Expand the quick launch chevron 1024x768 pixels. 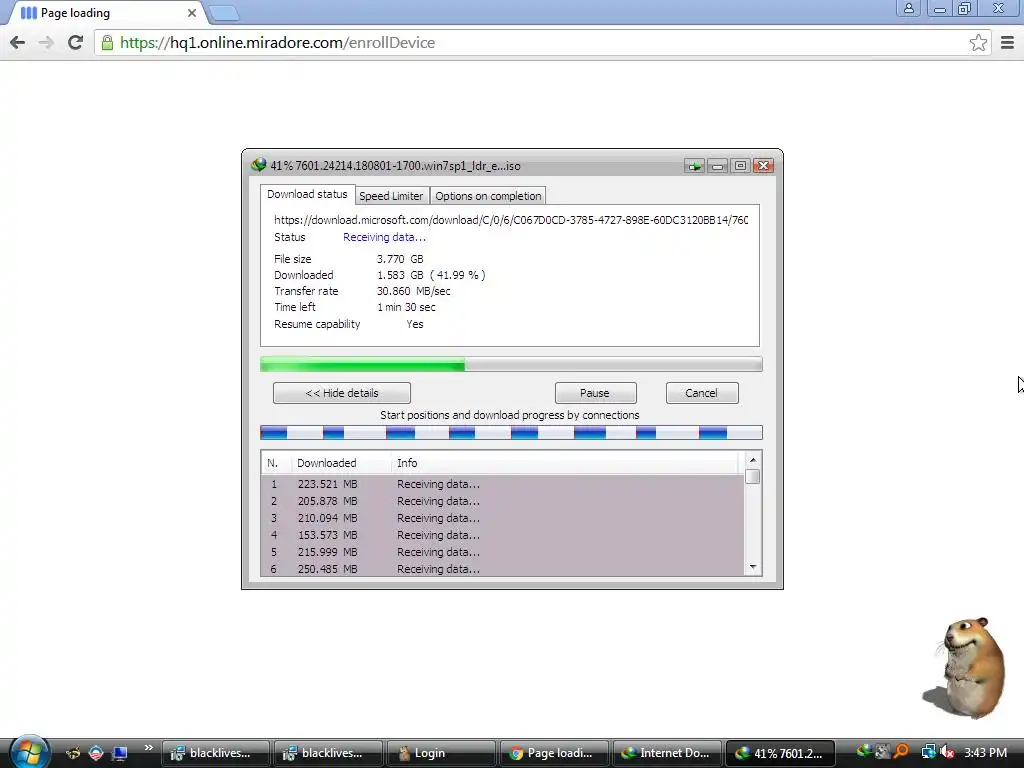(x=148, y=748)
